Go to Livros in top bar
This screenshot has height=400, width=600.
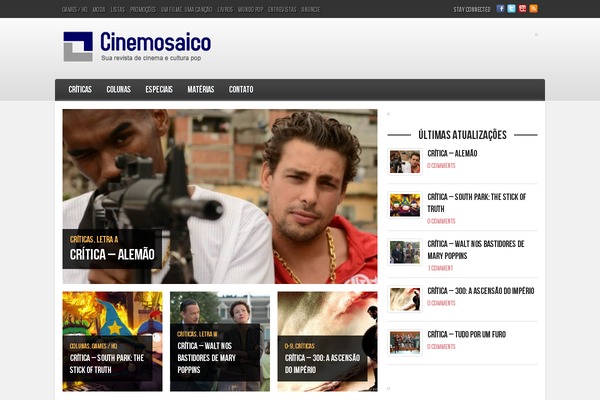click(x=225, y=10)
